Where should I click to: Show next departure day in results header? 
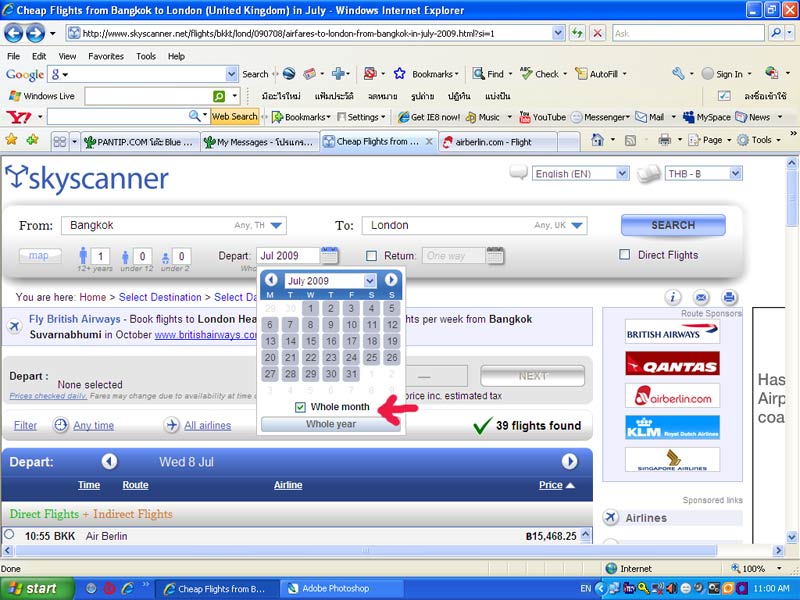[569, 462]
